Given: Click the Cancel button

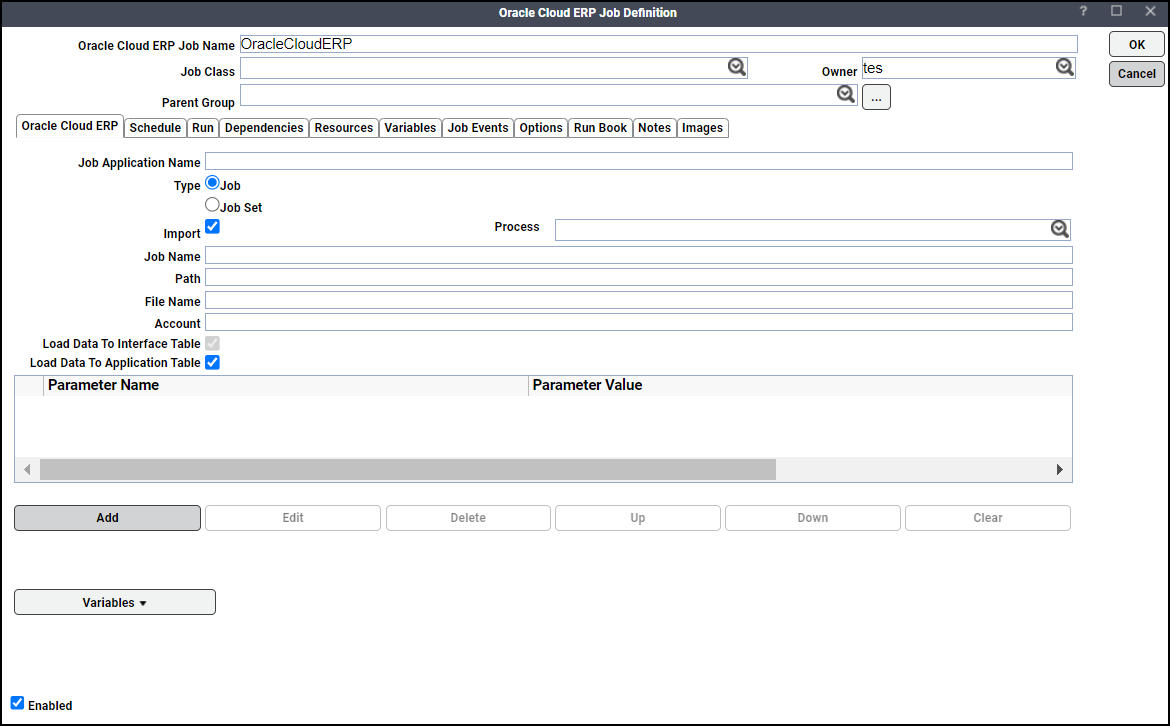Looking at the screenshot, I should pyautogui.click(x=1136, y=73).
